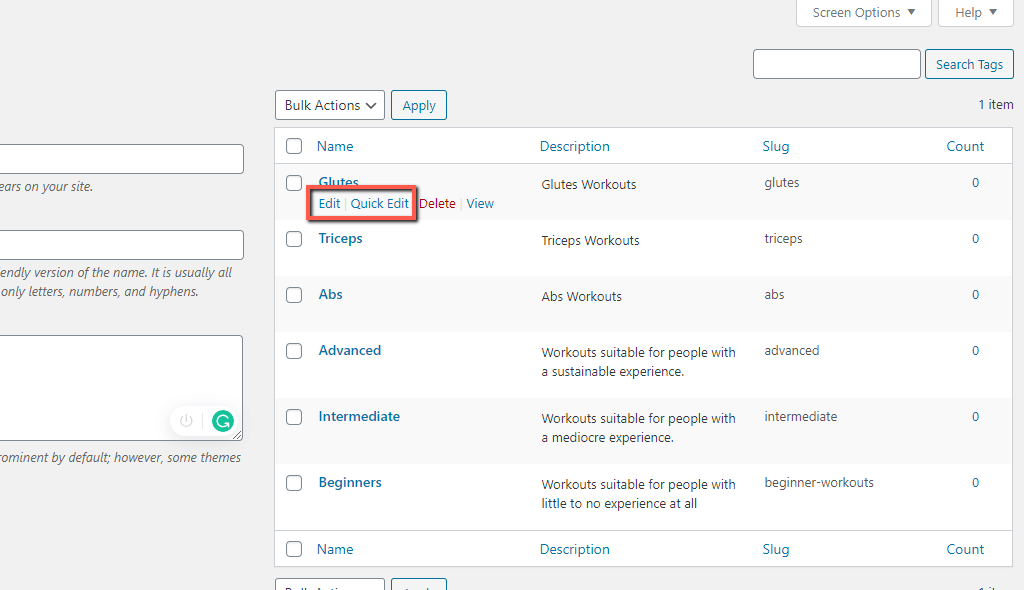Click the 'triceps' slug text
Viewport: 1024px width, 590px height.
783,238
